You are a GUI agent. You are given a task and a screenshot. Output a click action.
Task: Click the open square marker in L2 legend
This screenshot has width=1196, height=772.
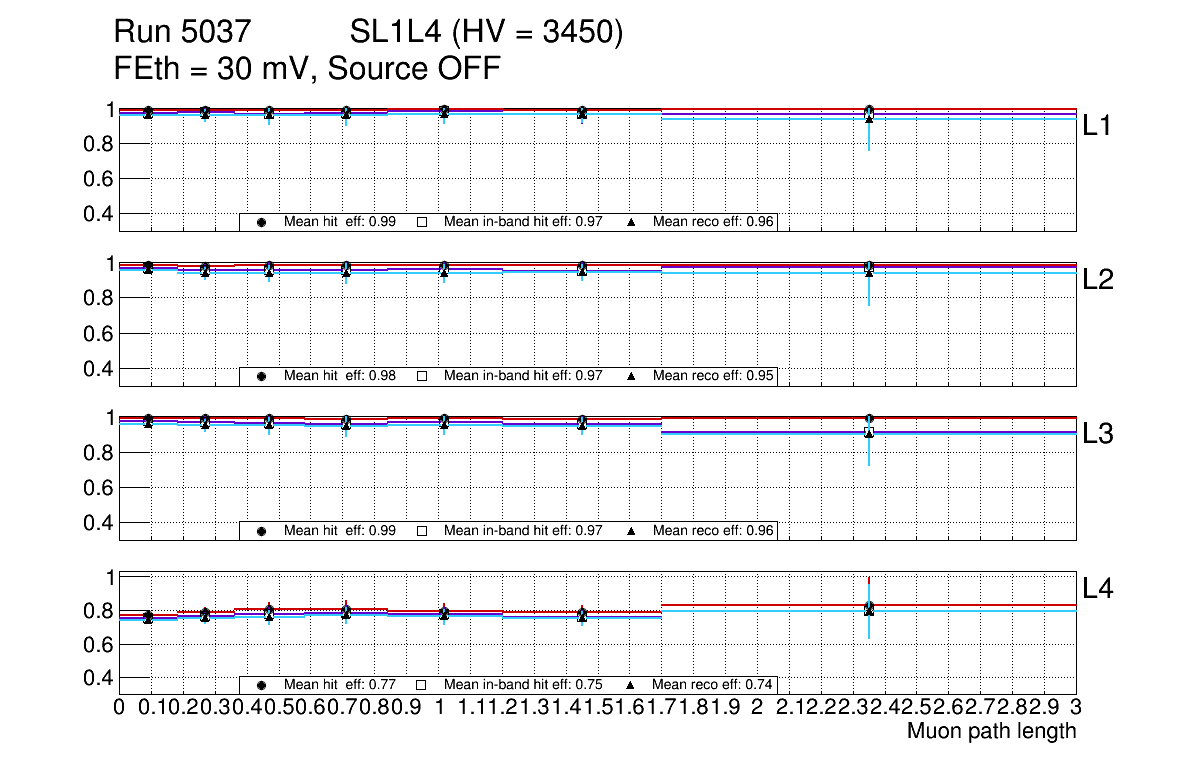click(x=422, y=376)
